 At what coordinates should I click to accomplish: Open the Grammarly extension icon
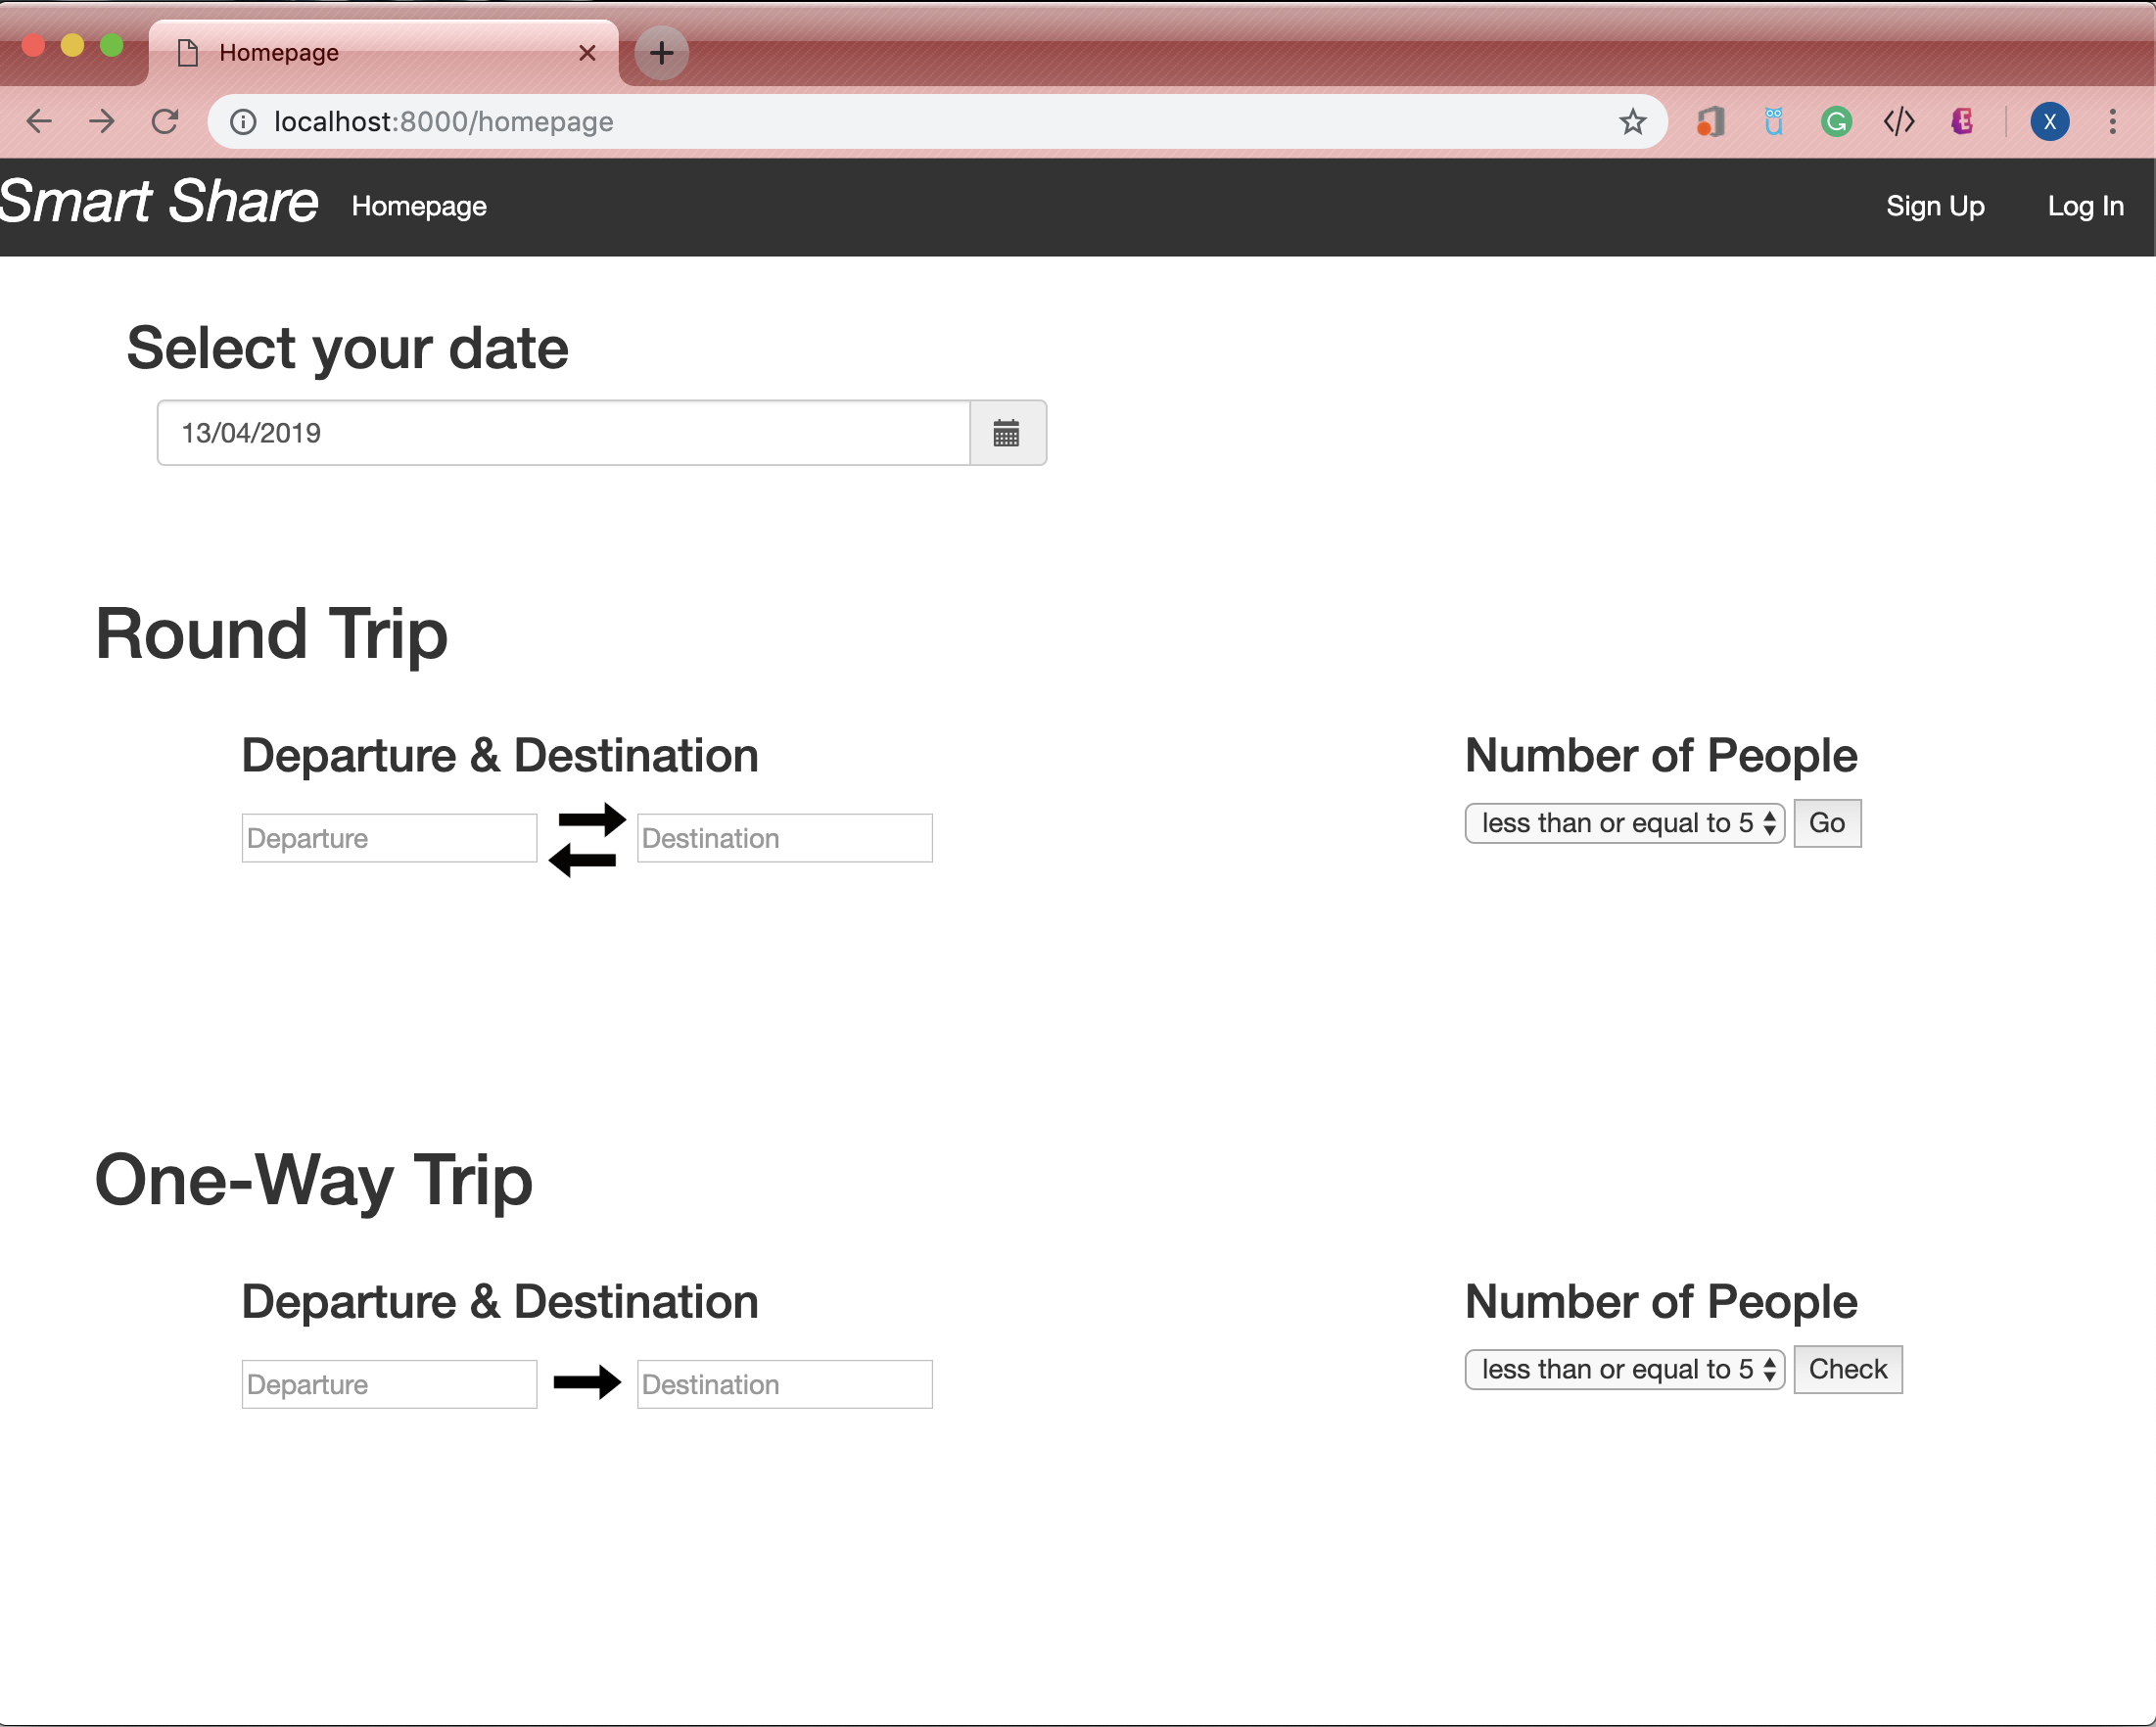pos(1836,122)
